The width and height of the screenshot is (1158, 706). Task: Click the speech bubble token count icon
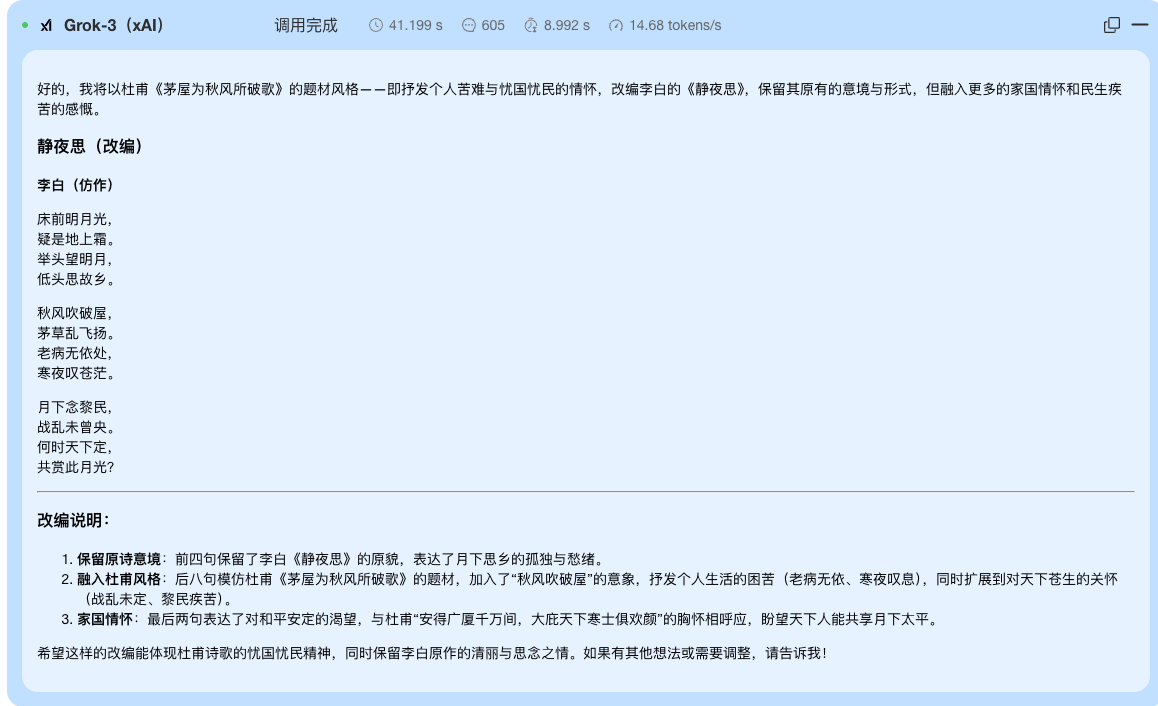tap(468, 26)
